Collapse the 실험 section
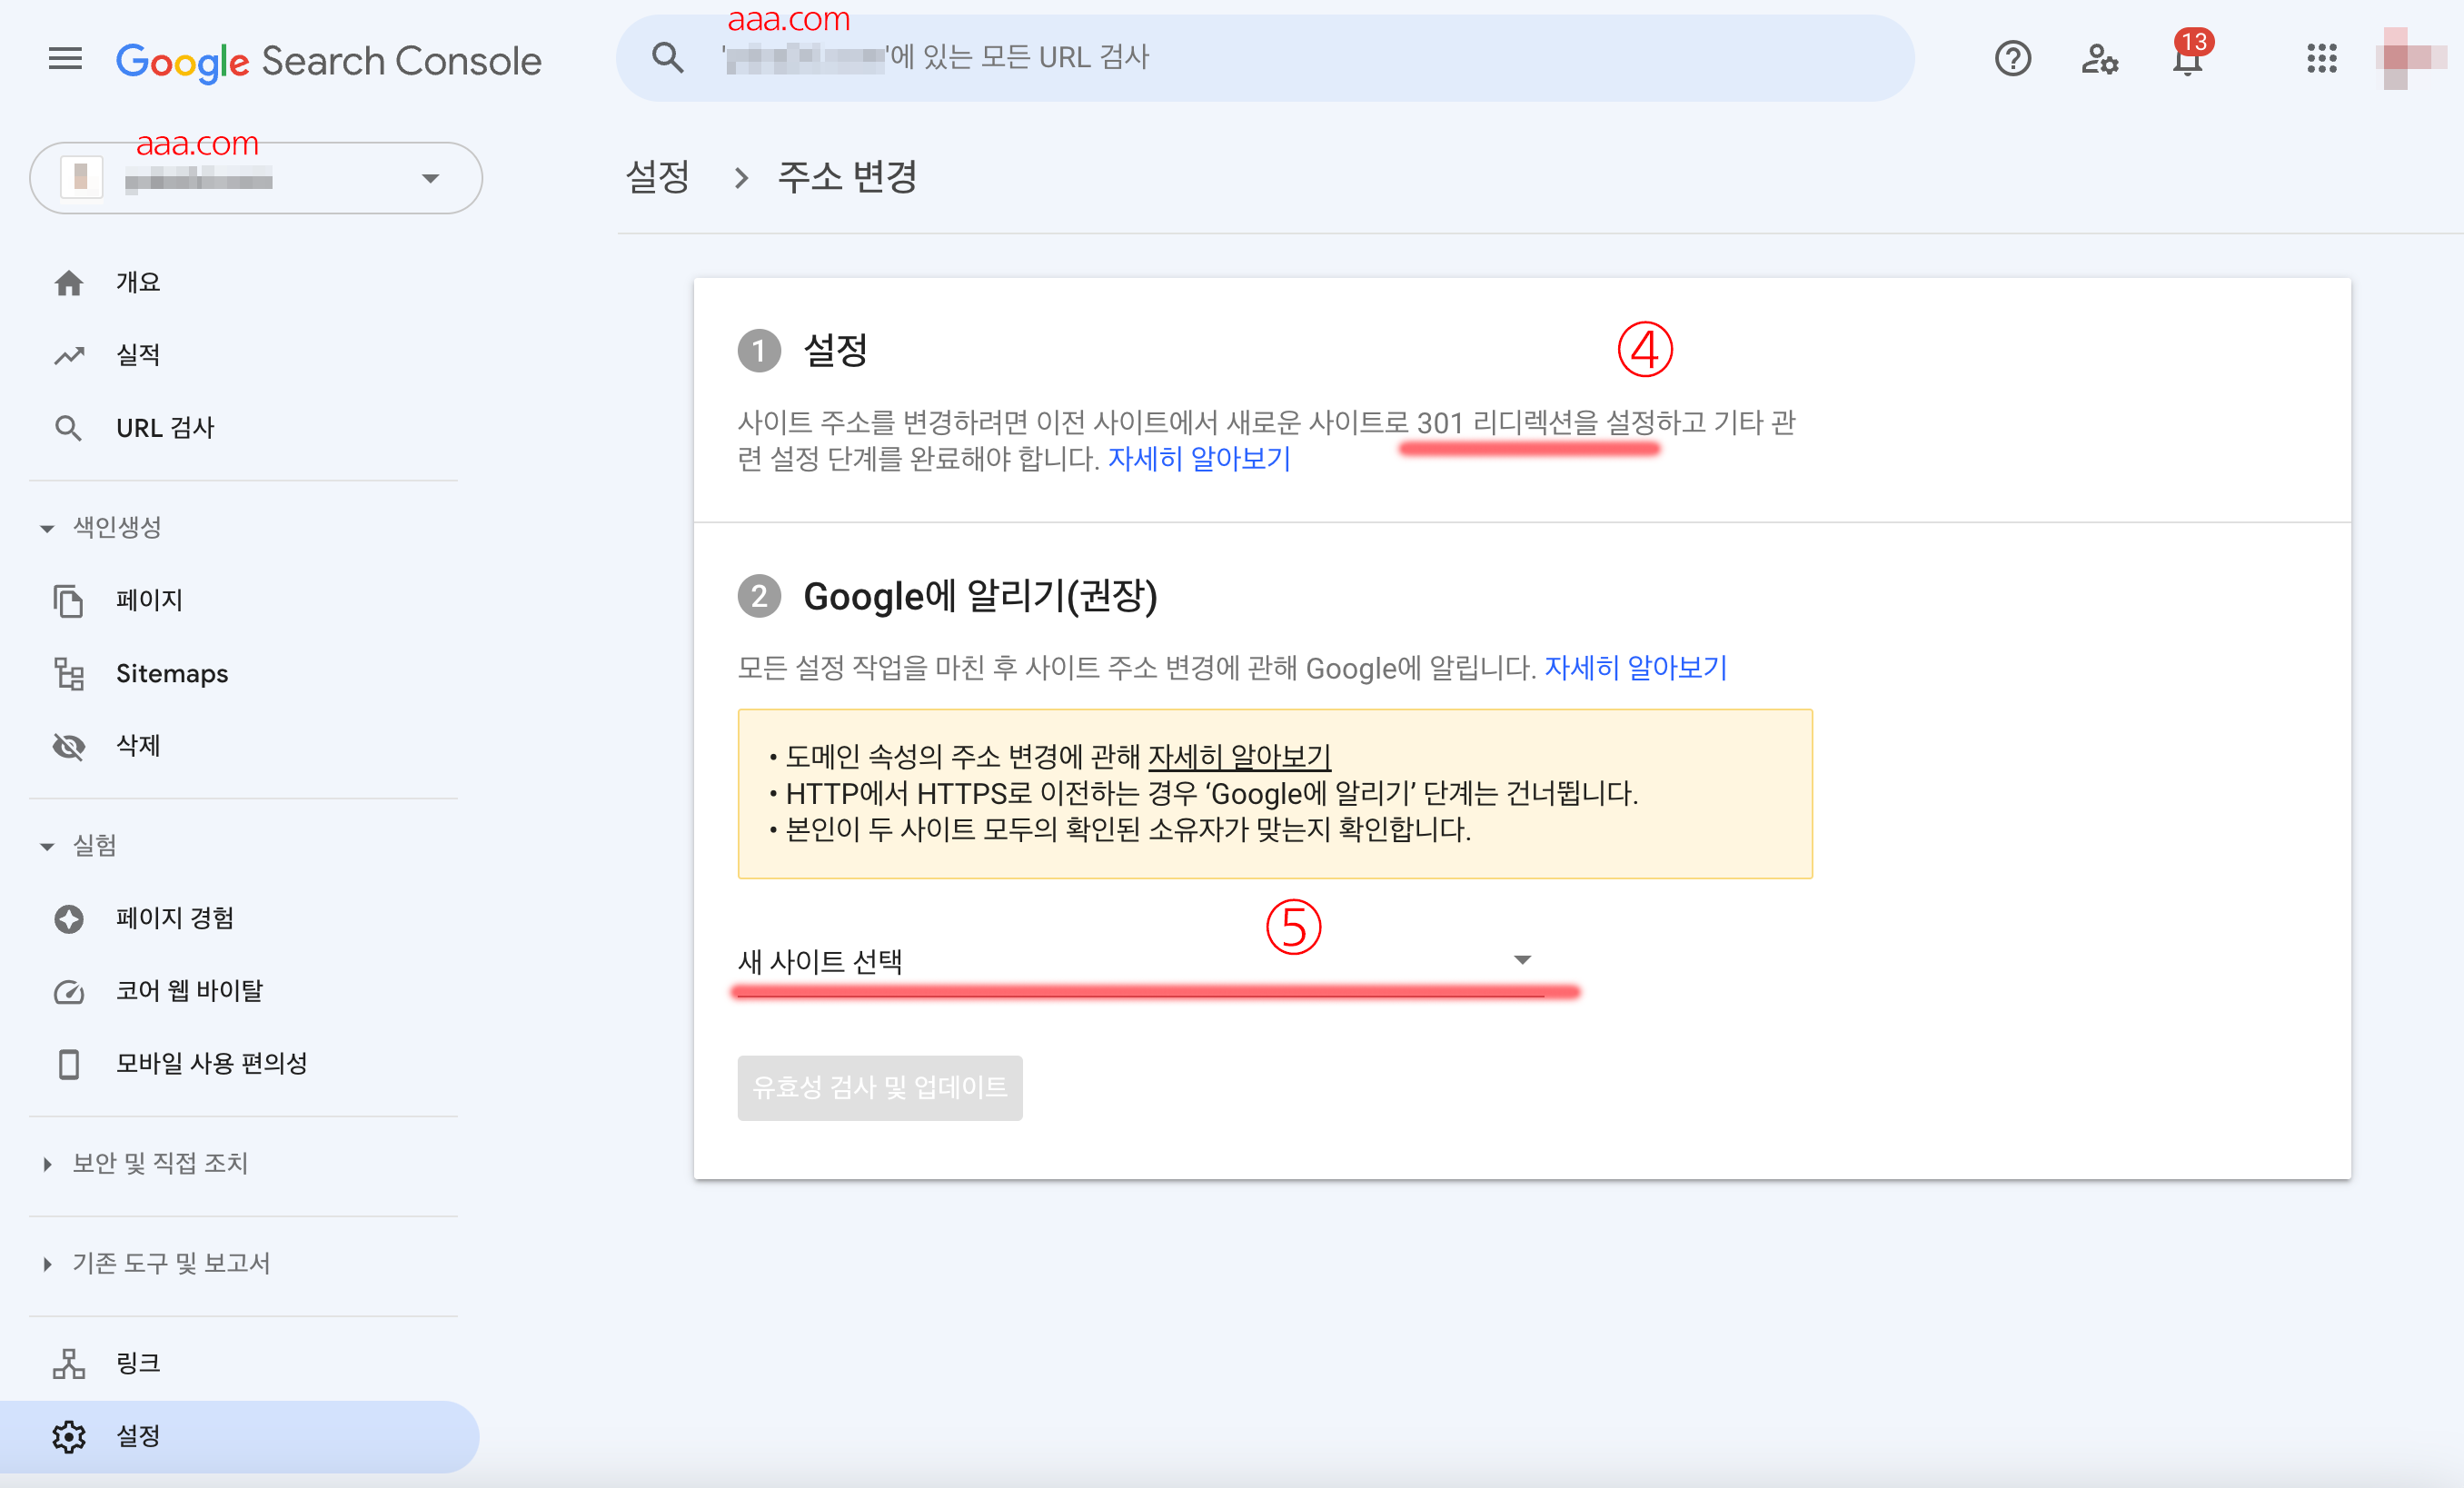The width and height of the screenshot is (2464, 1488). pos(47,846)
